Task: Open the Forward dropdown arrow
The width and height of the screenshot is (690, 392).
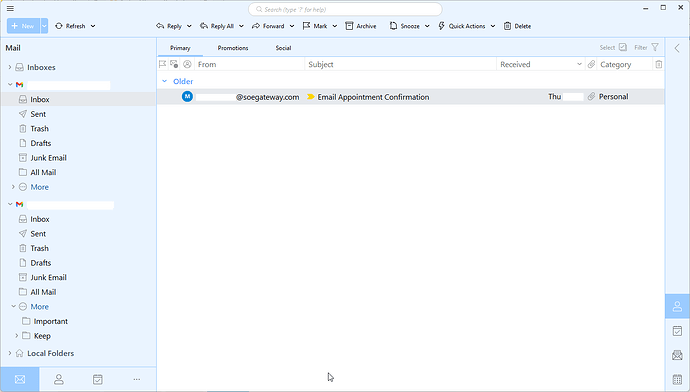Action: click(x=292, y=26)
